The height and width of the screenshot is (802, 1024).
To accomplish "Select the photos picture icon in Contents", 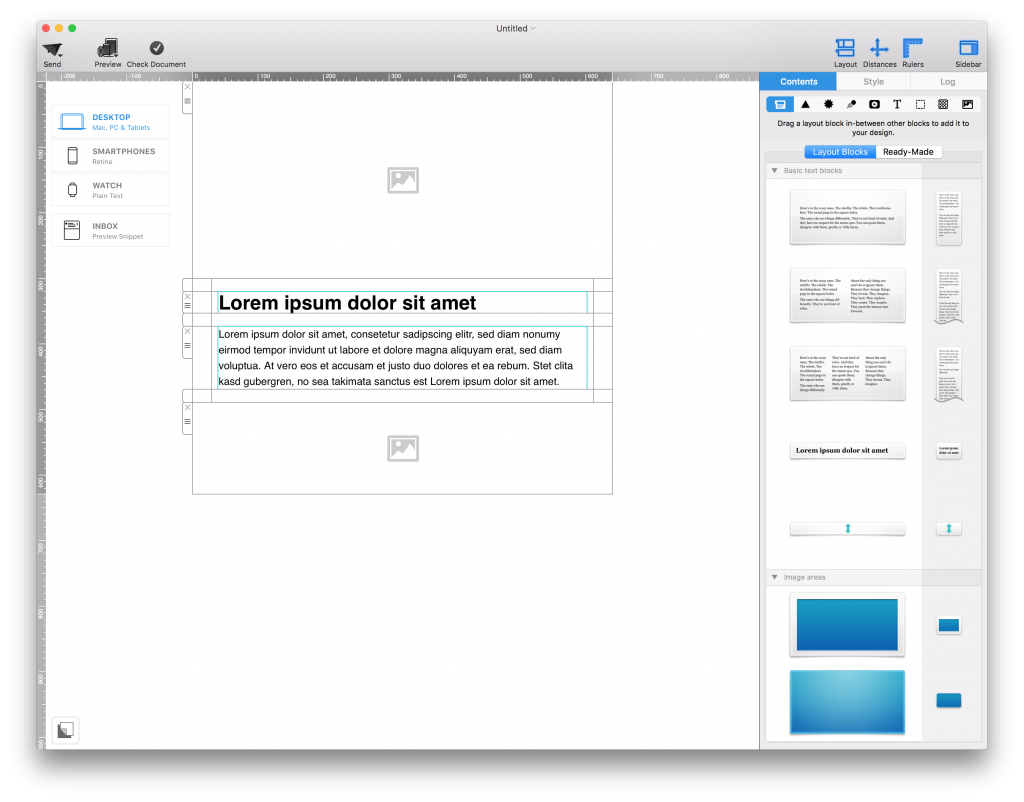I will [x=967, y=104].
